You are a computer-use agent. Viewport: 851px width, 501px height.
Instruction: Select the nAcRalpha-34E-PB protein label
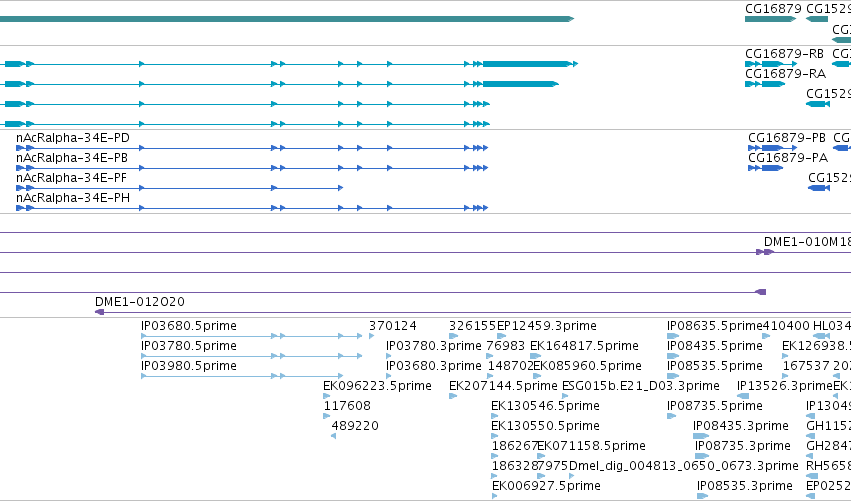click(72, 158)
